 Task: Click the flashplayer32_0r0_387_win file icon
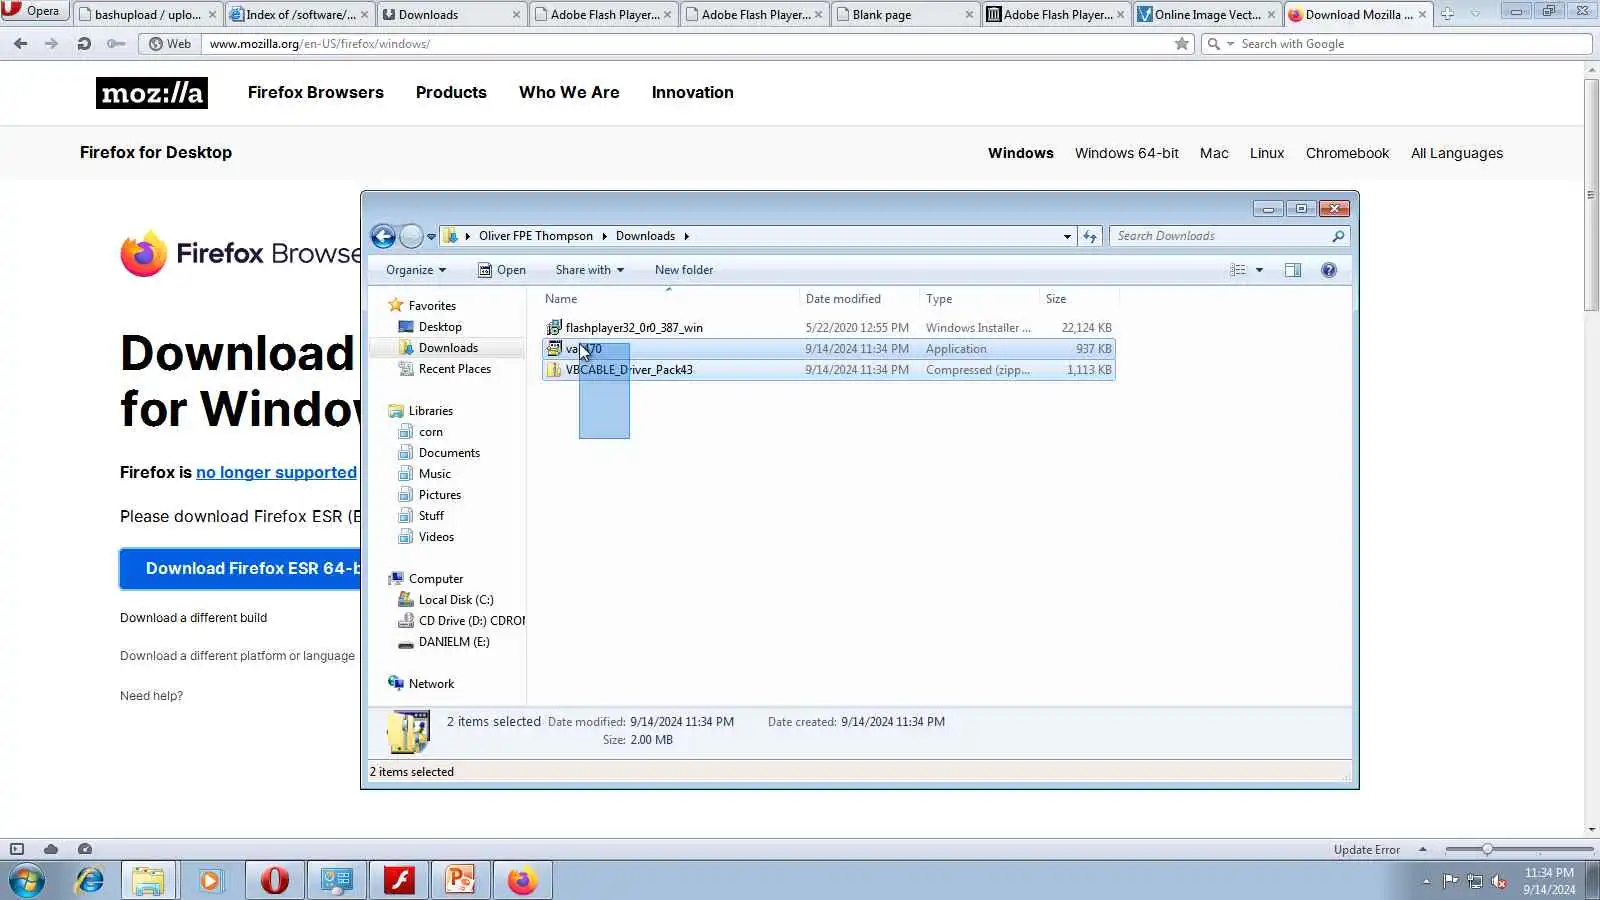coord(554,328)
